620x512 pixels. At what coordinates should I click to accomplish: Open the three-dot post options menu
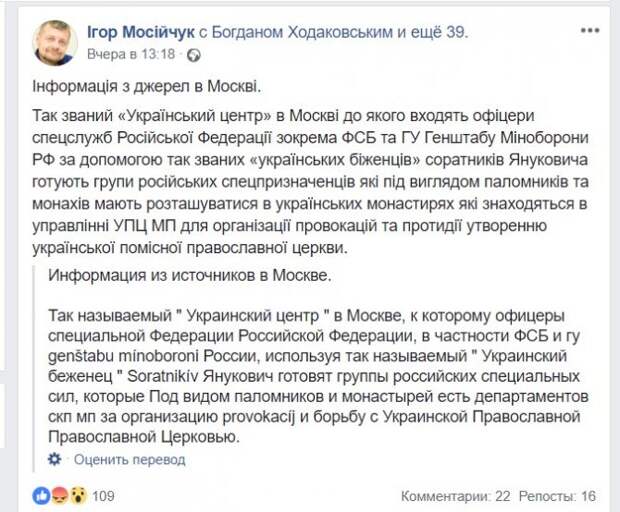(590, 30)
